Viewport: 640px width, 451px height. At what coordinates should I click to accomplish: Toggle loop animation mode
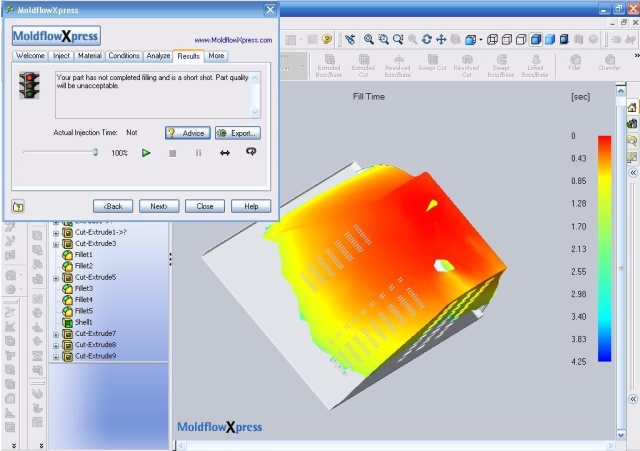[251, 152]
